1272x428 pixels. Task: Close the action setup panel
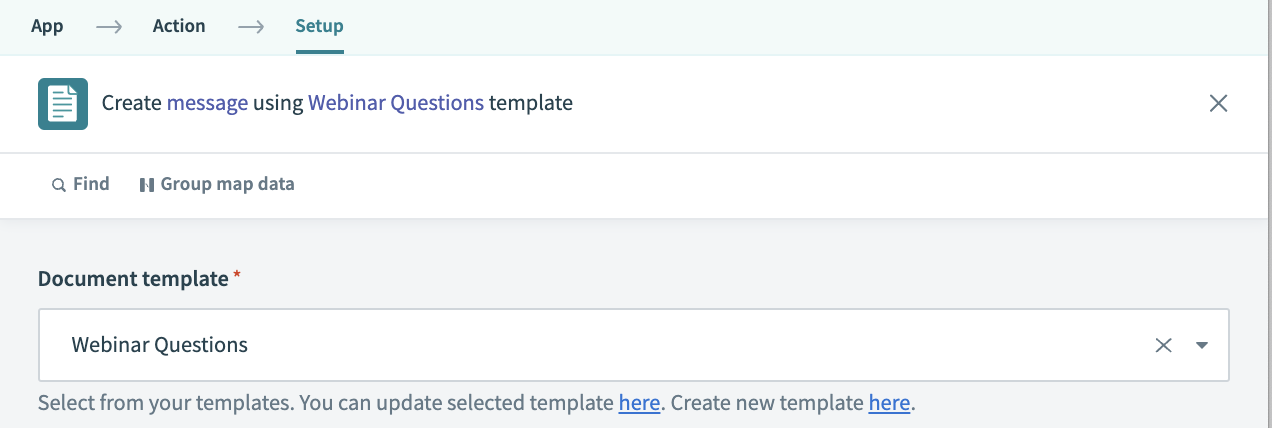[1218, 103]
